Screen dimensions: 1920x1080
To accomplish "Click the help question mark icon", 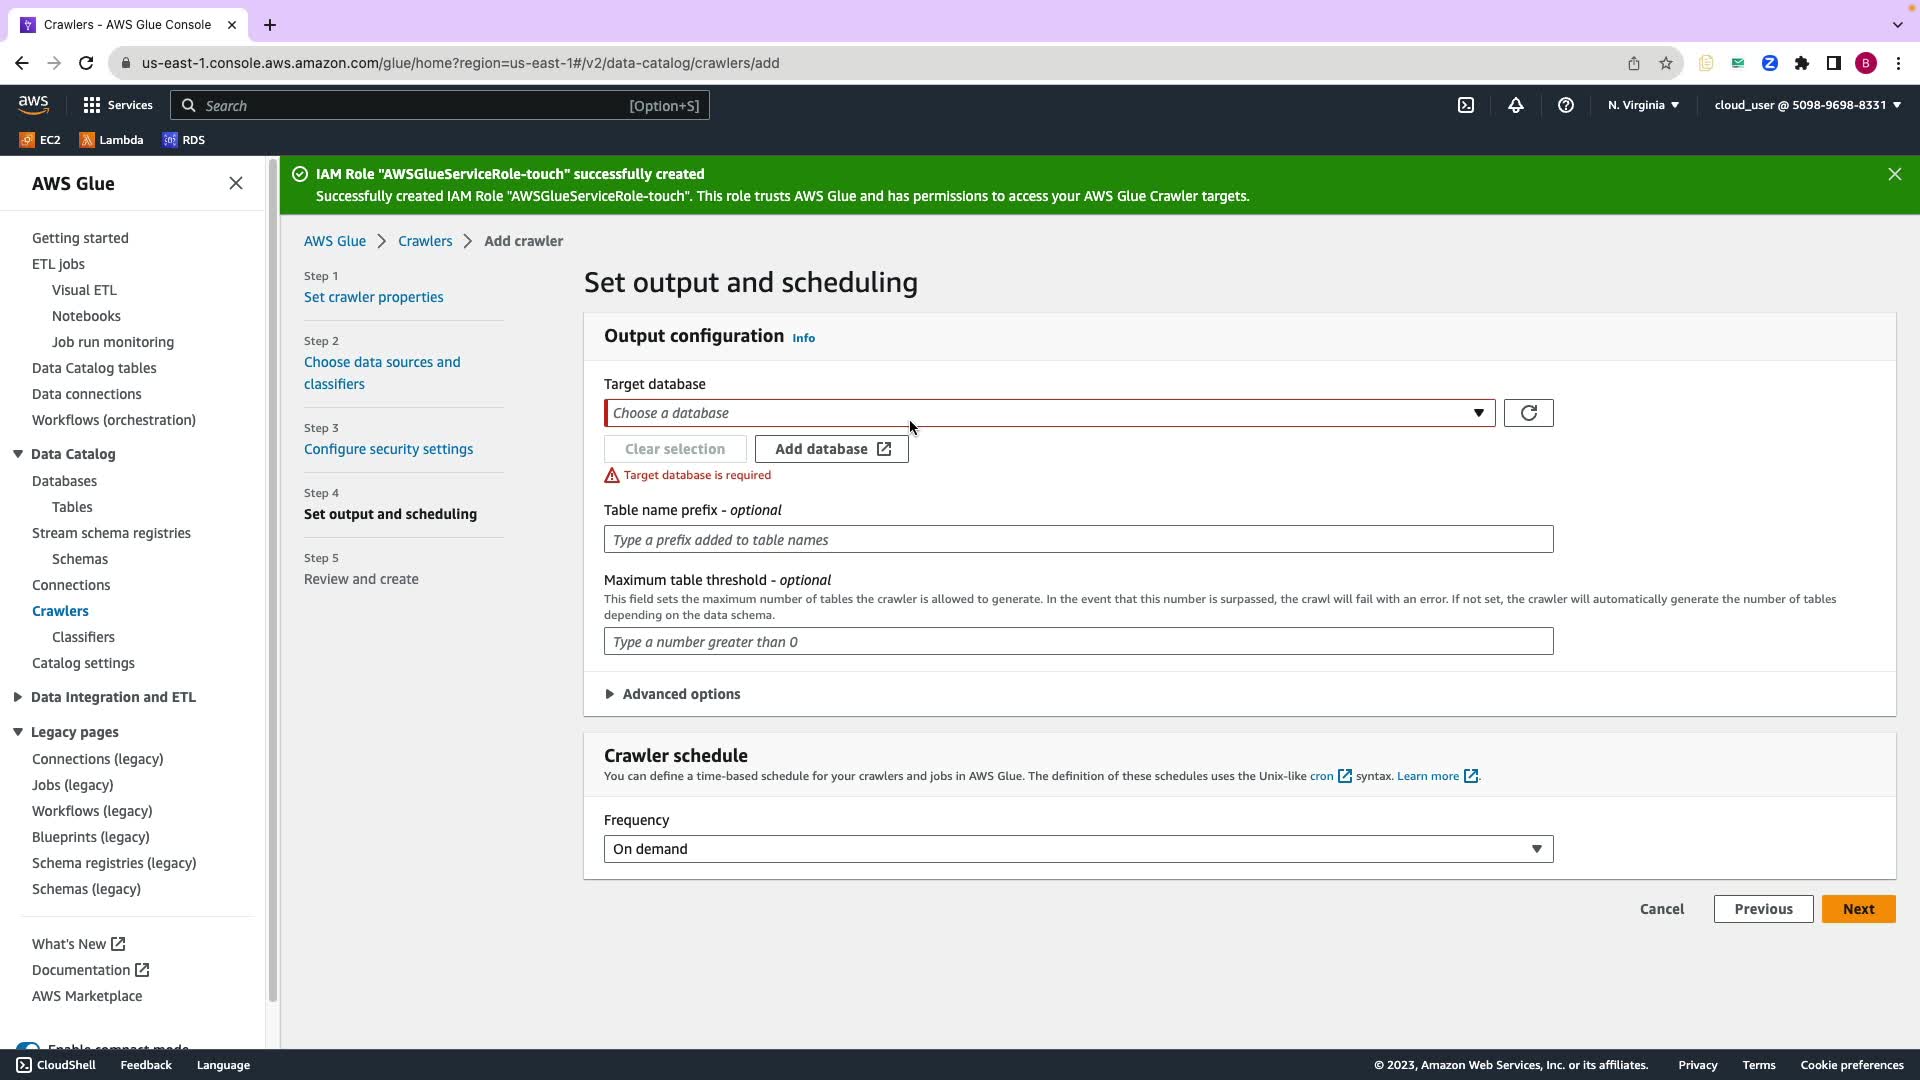I will pos(1565,105).
